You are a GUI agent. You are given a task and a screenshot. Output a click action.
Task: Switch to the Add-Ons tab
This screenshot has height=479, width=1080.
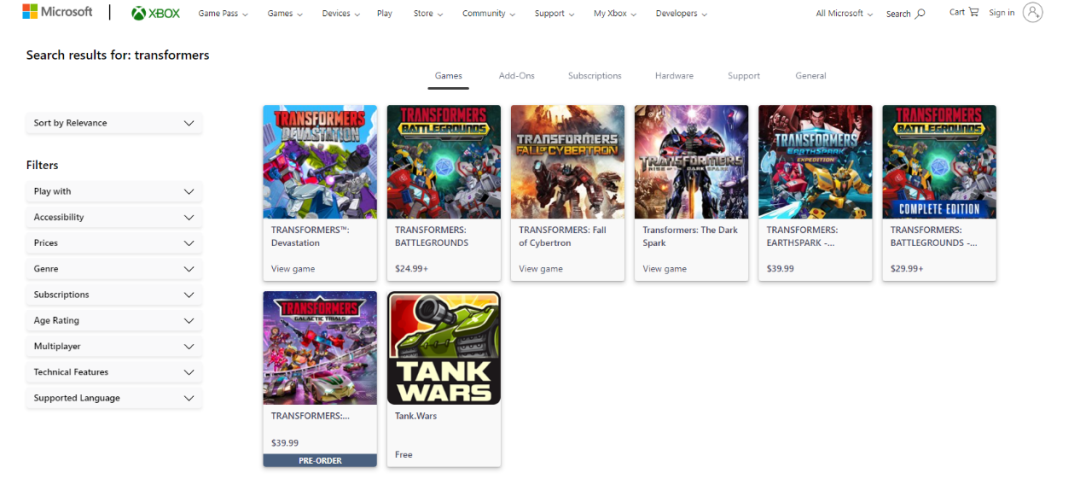click(x=517, y=76)
